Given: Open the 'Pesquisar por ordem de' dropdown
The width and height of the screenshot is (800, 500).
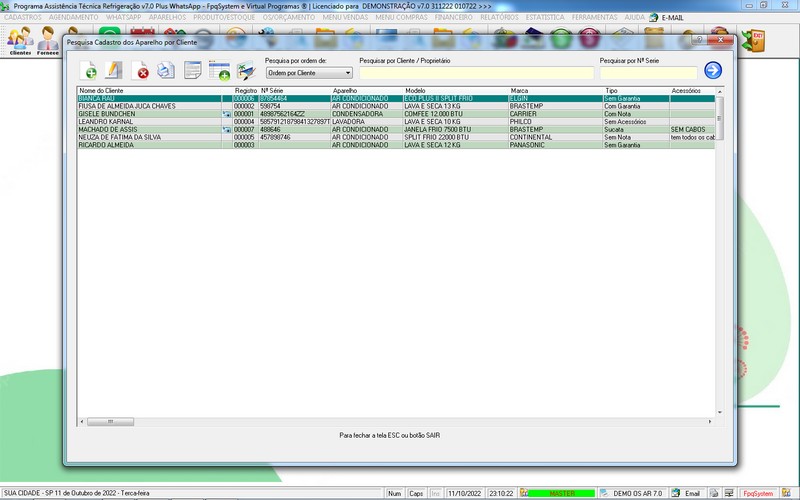Looking at the screenshot, I should point(309,73).
